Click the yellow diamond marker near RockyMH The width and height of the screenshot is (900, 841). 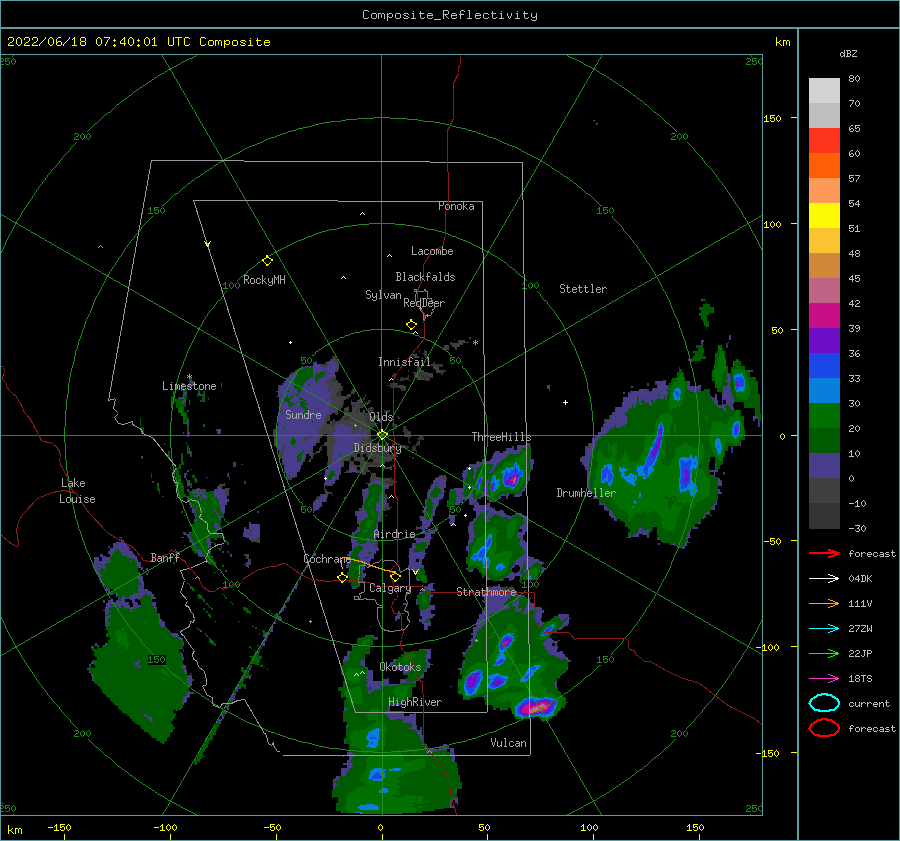(x=267, y=261)
